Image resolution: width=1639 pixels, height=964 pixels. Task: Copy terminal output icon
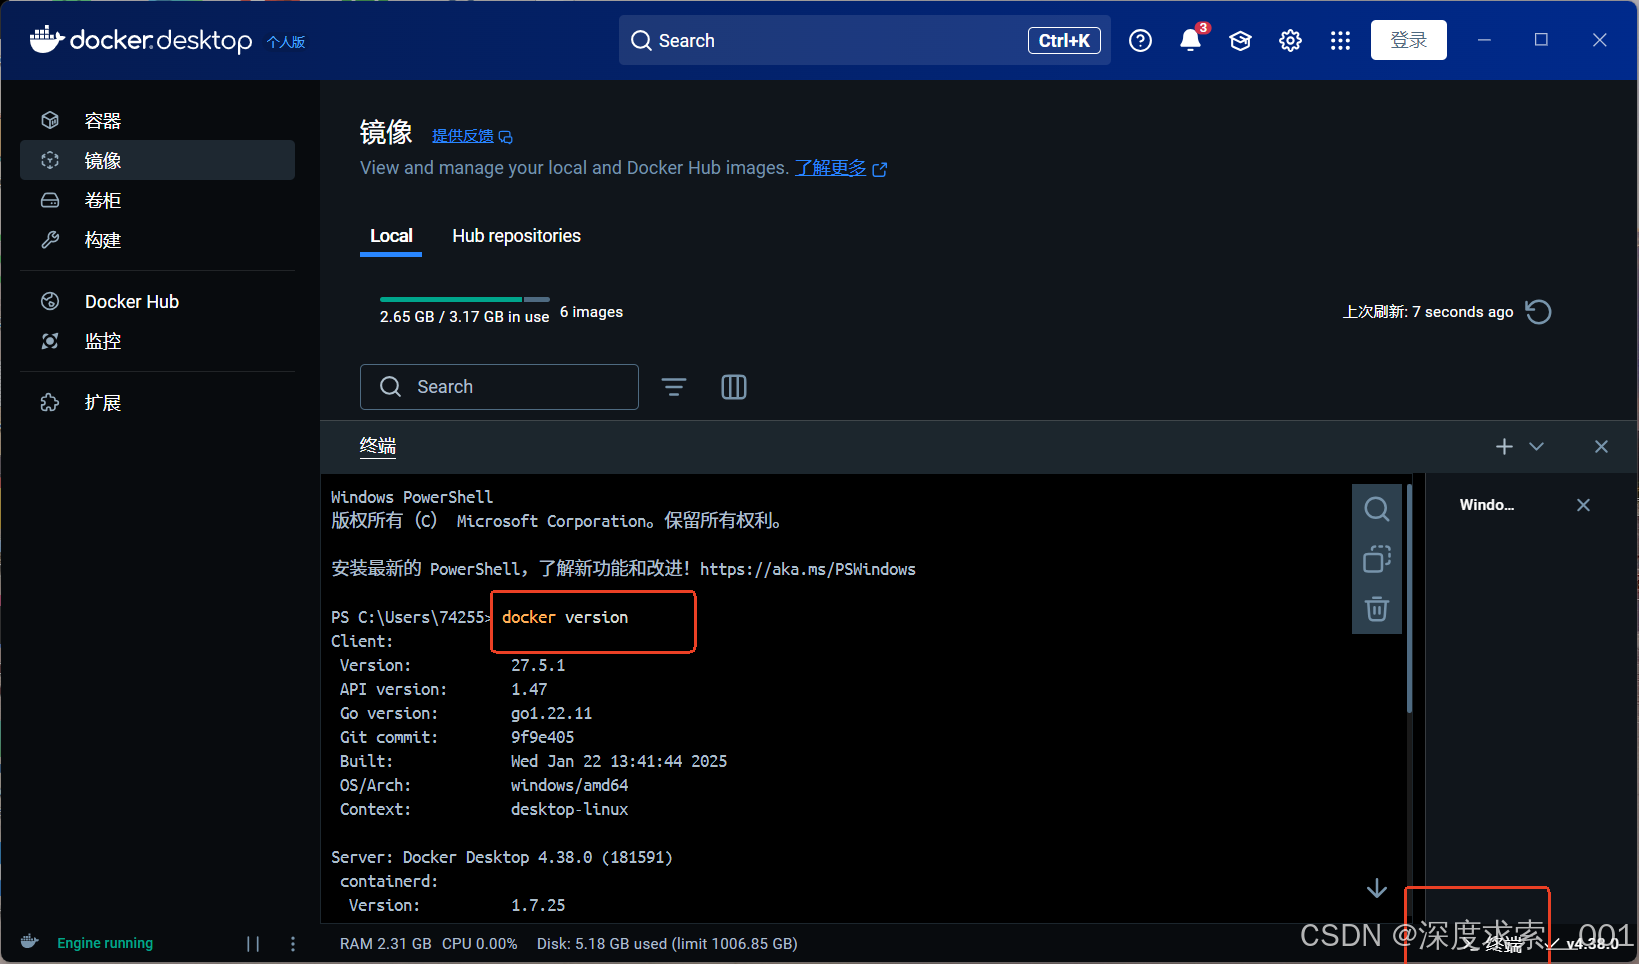[1377, 559]
